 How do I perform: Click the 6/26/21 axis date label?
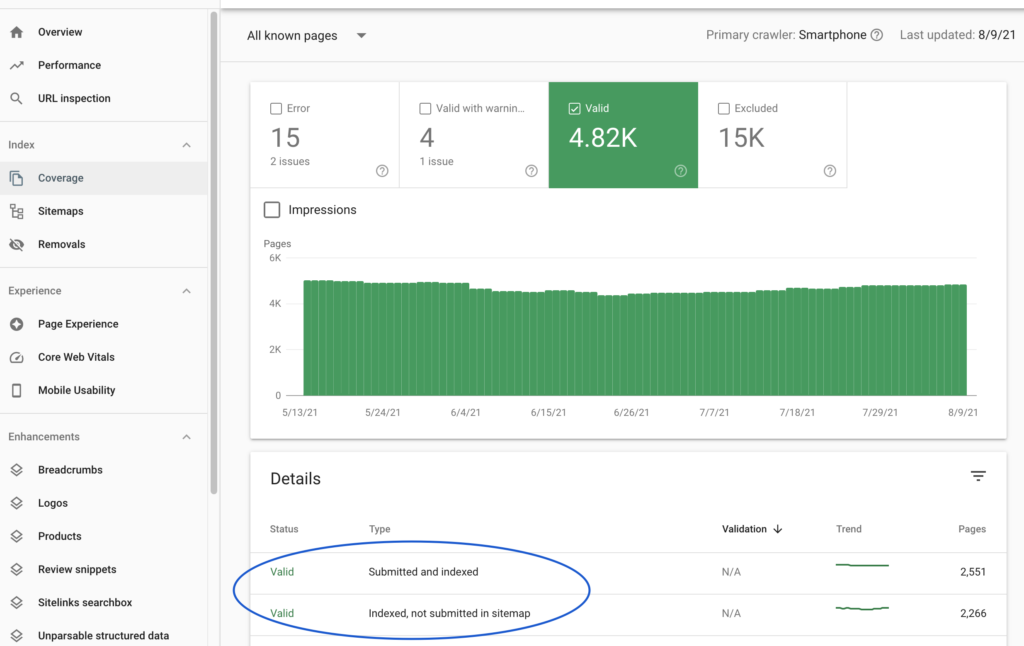[x=631, y=413]
